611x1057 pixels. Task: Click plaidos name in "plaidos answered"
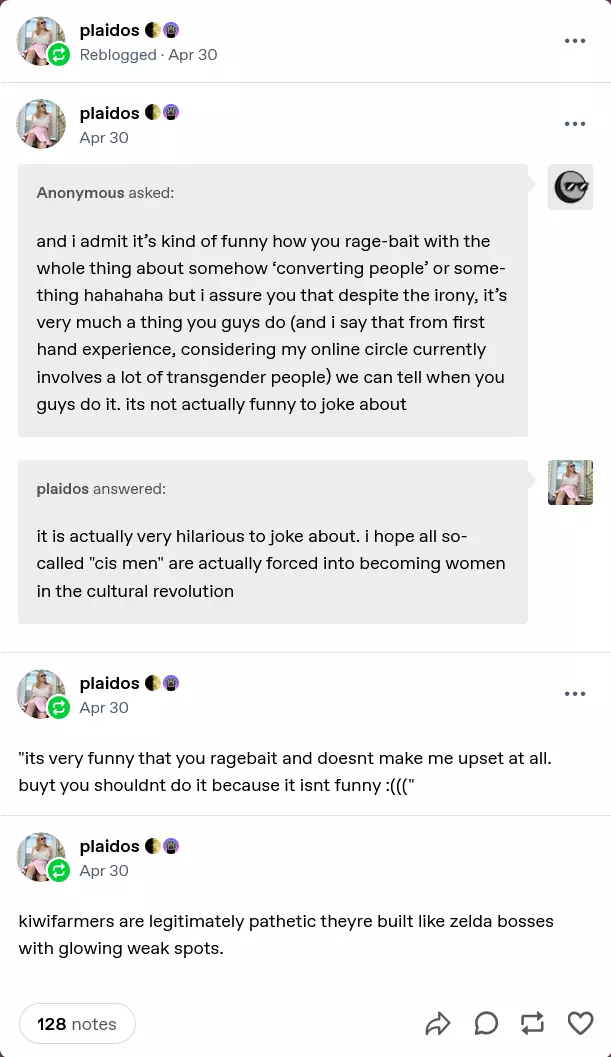(x=62, y=489)
